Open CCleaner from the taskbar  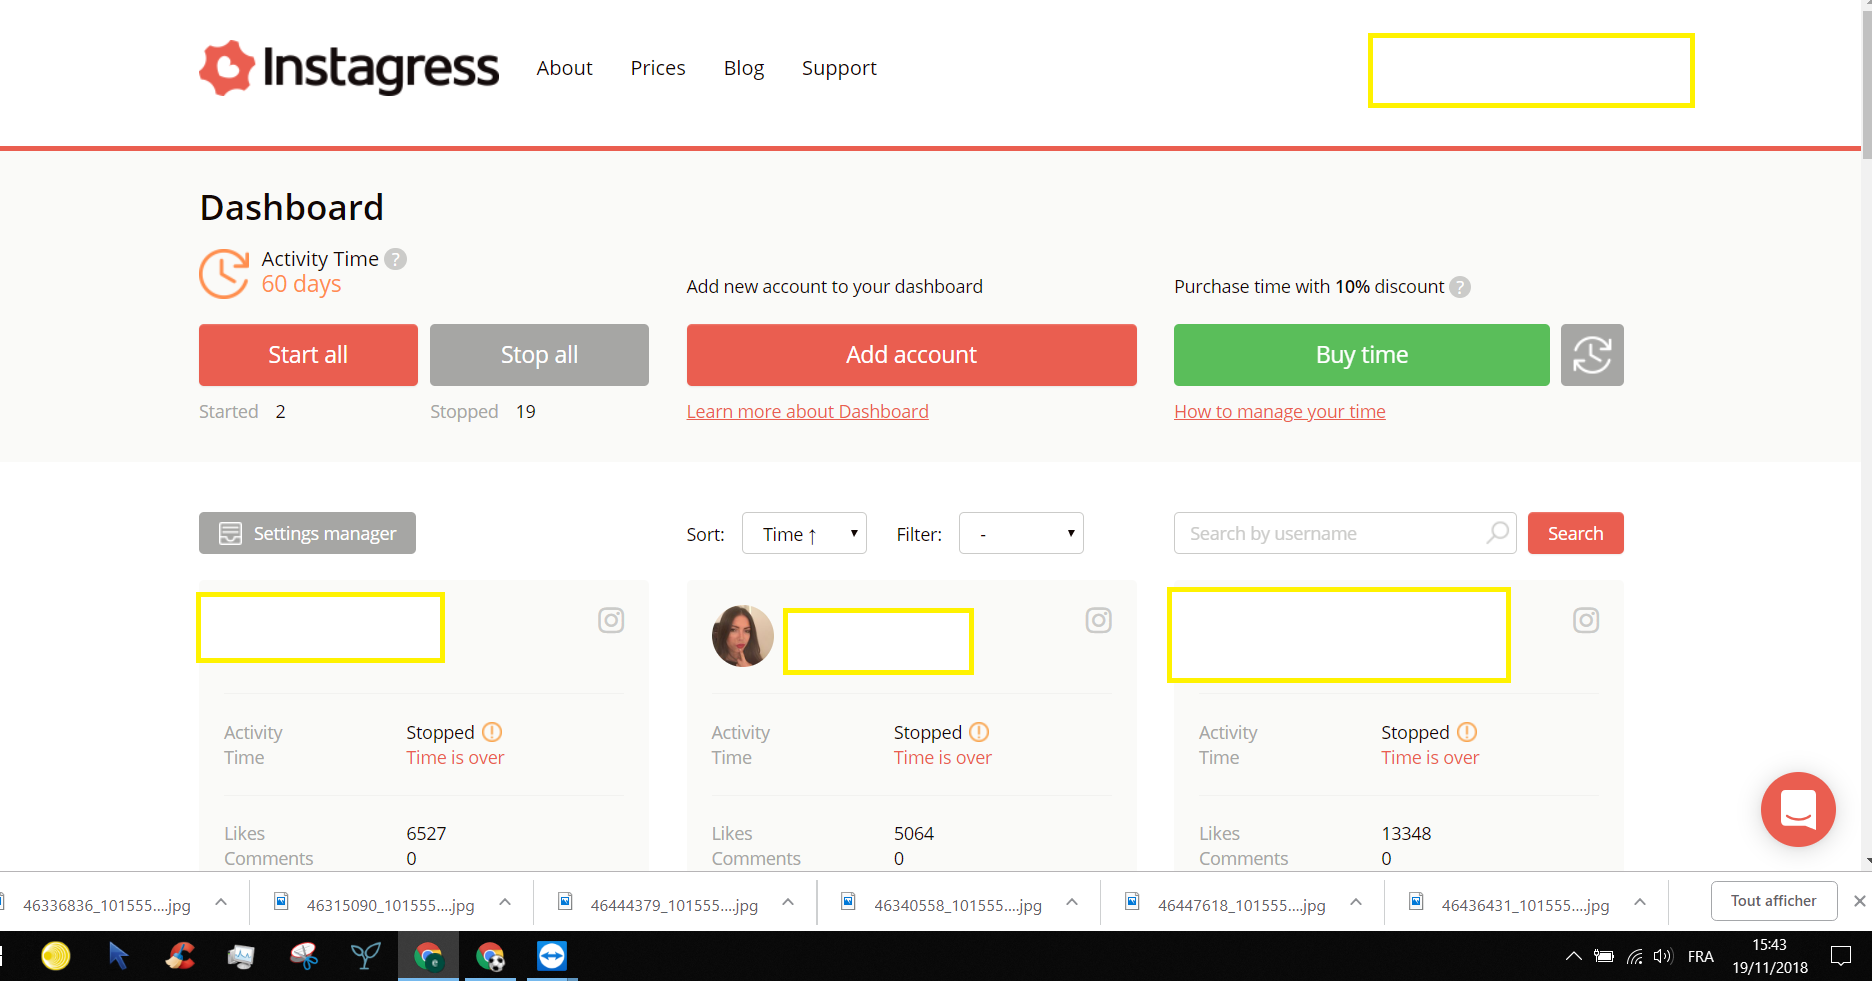[x=180, y=957]
